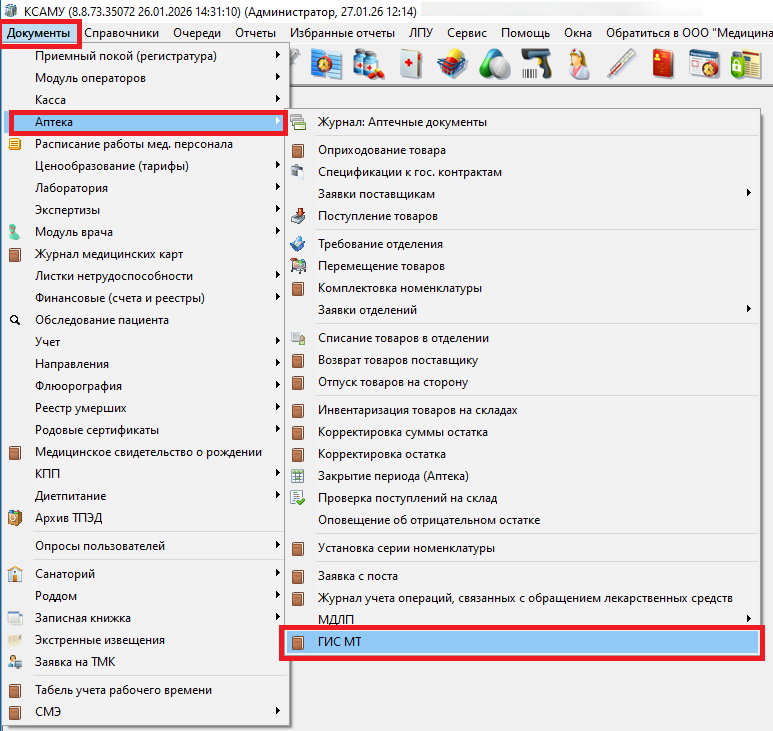Expand the МДЛП submenu

pos(336,620)
